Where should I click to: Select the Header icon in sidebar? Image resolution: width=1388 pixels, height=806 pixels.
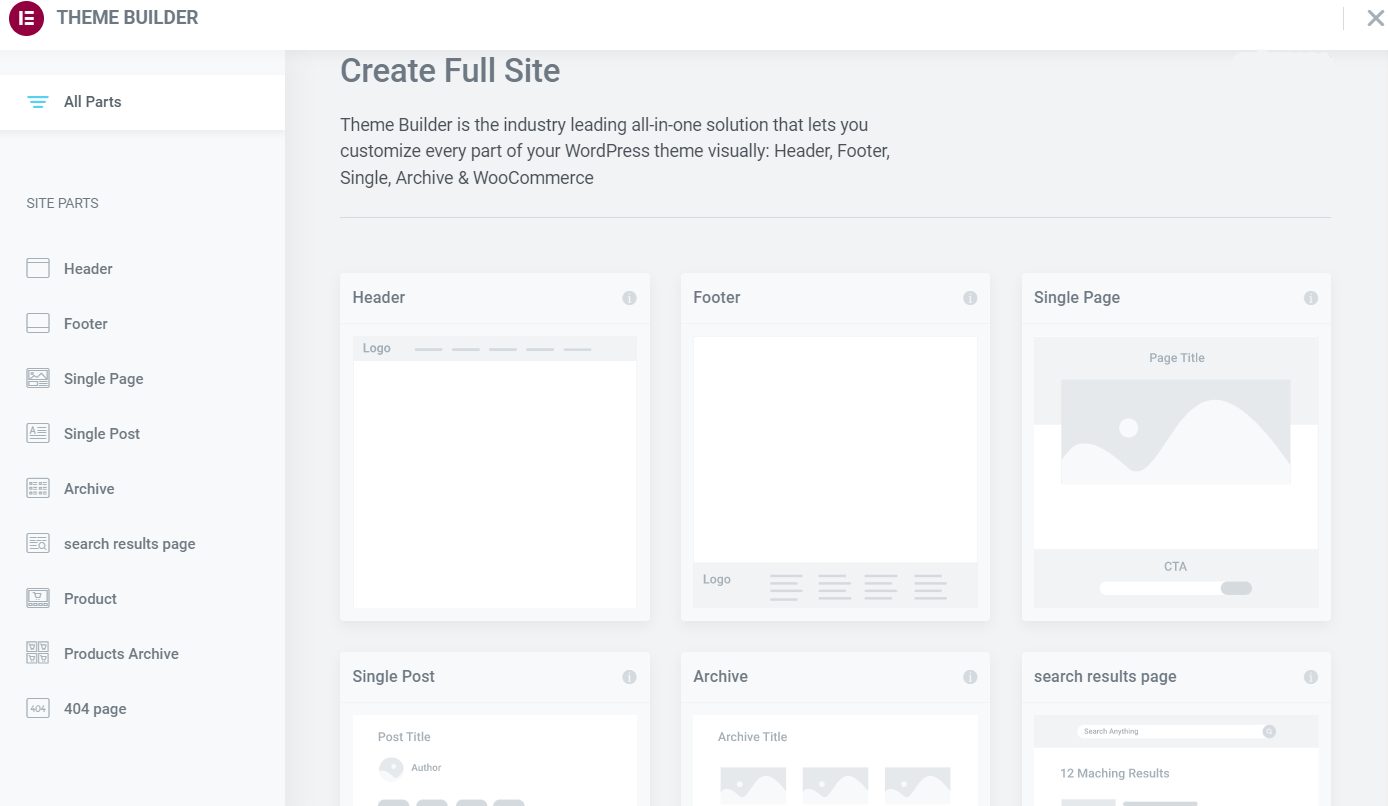[x=38, y=268]
